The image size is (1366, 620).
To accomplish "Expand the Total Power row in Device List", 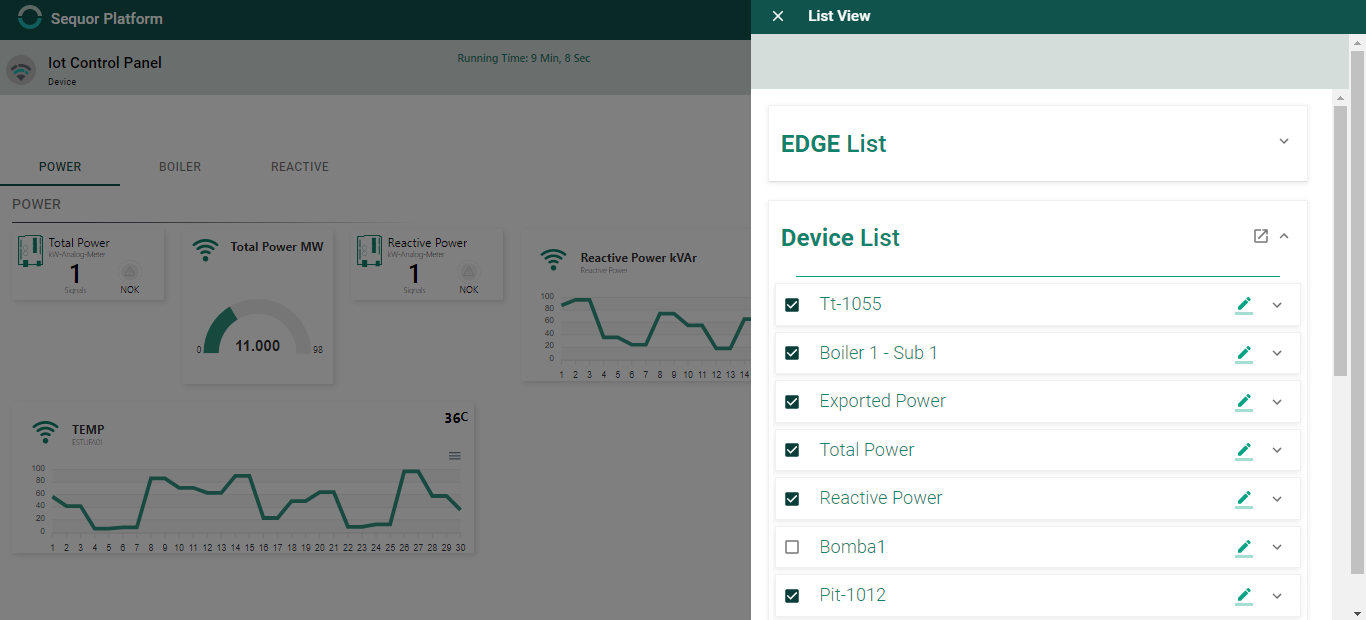I will click(x=1277, y=450).
